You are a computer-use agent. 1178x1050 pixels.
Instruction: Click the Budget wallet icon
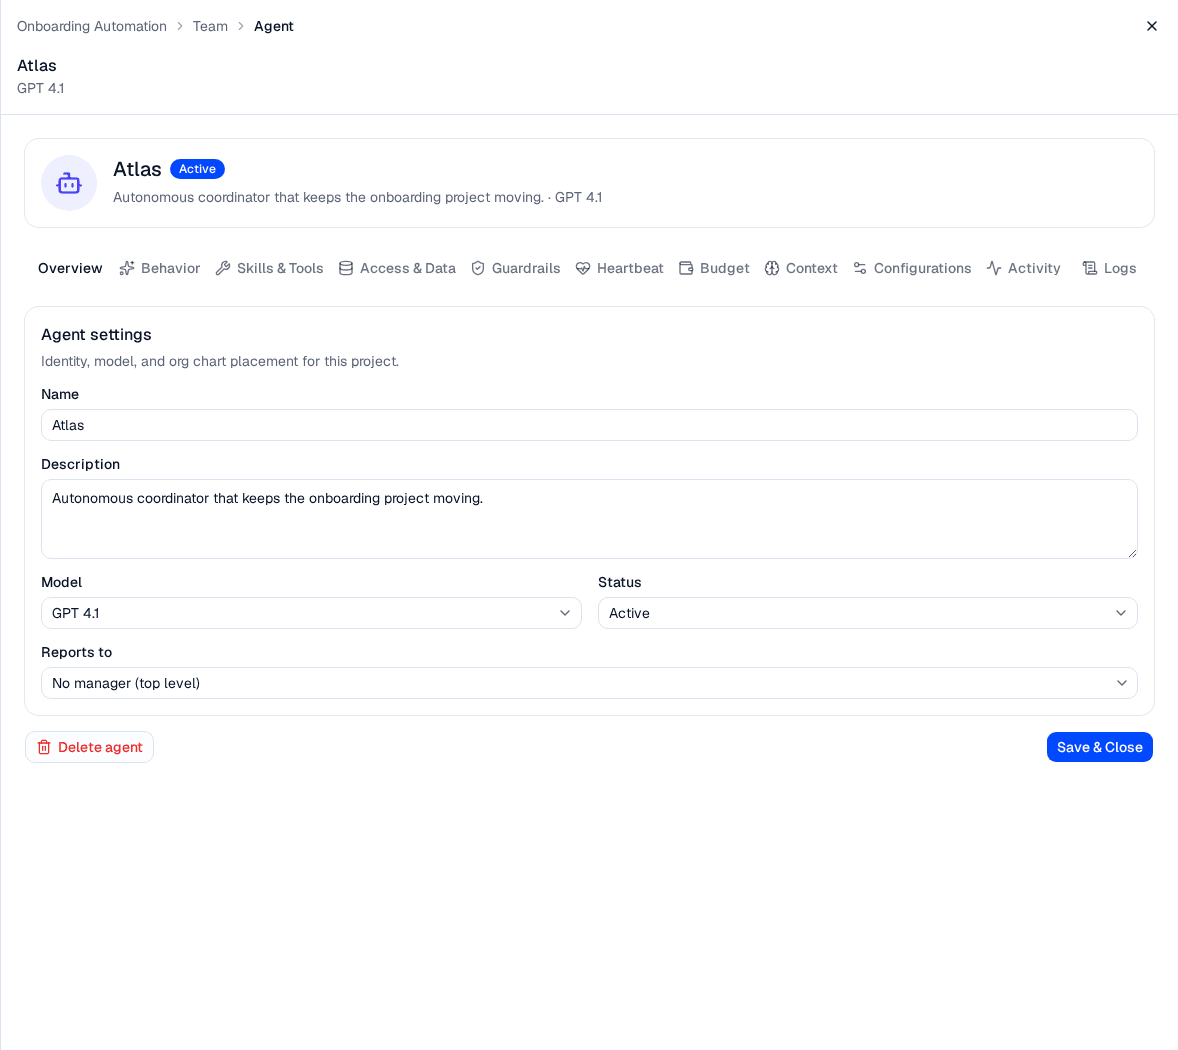686,268
